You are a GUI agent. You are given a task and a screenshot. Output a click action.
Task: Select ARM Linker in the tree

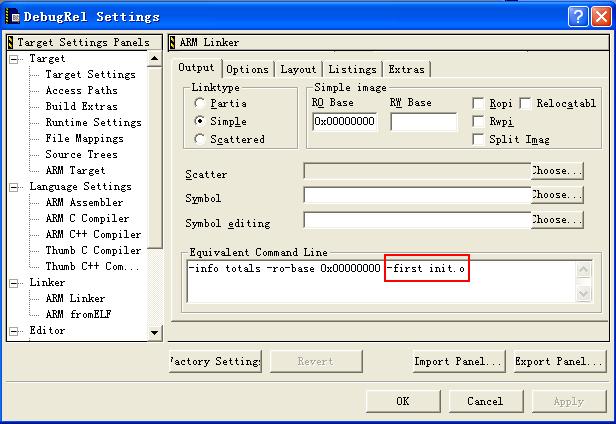click(x=75, y=299)
